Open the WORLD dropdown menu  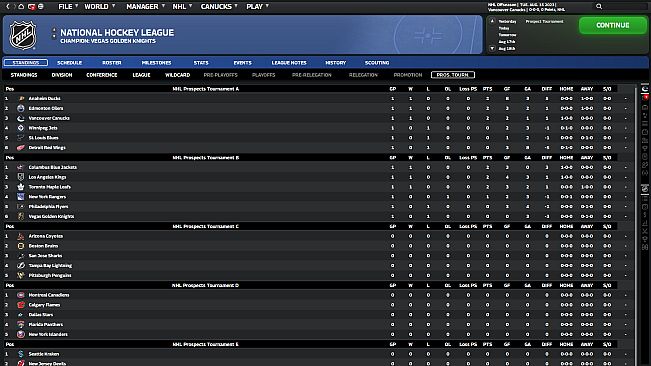(100, 7)
